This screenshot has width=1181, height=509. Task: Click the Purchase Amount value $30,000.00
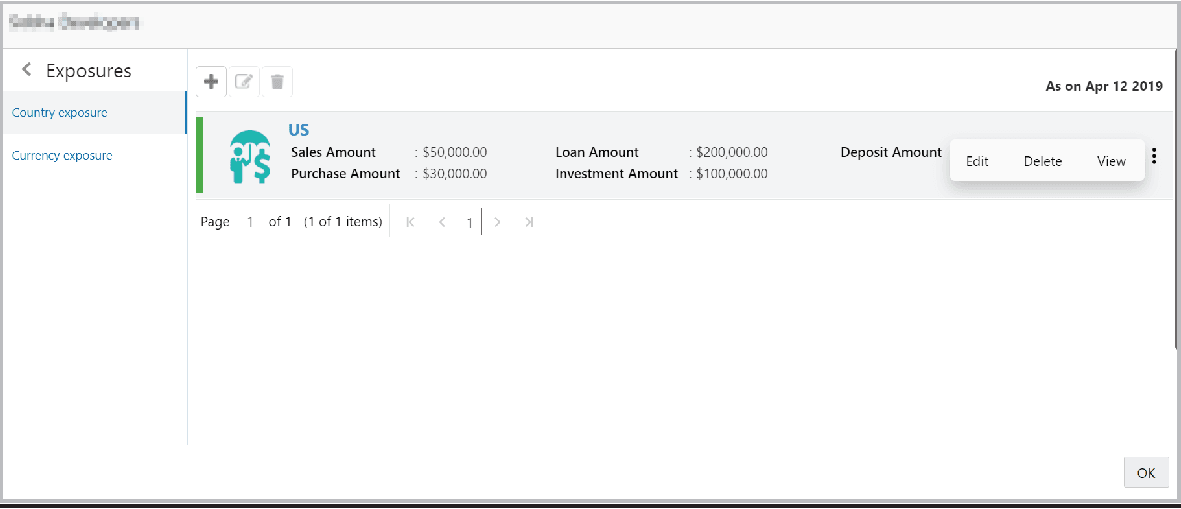pyautogui.click(x=454, y=173)
